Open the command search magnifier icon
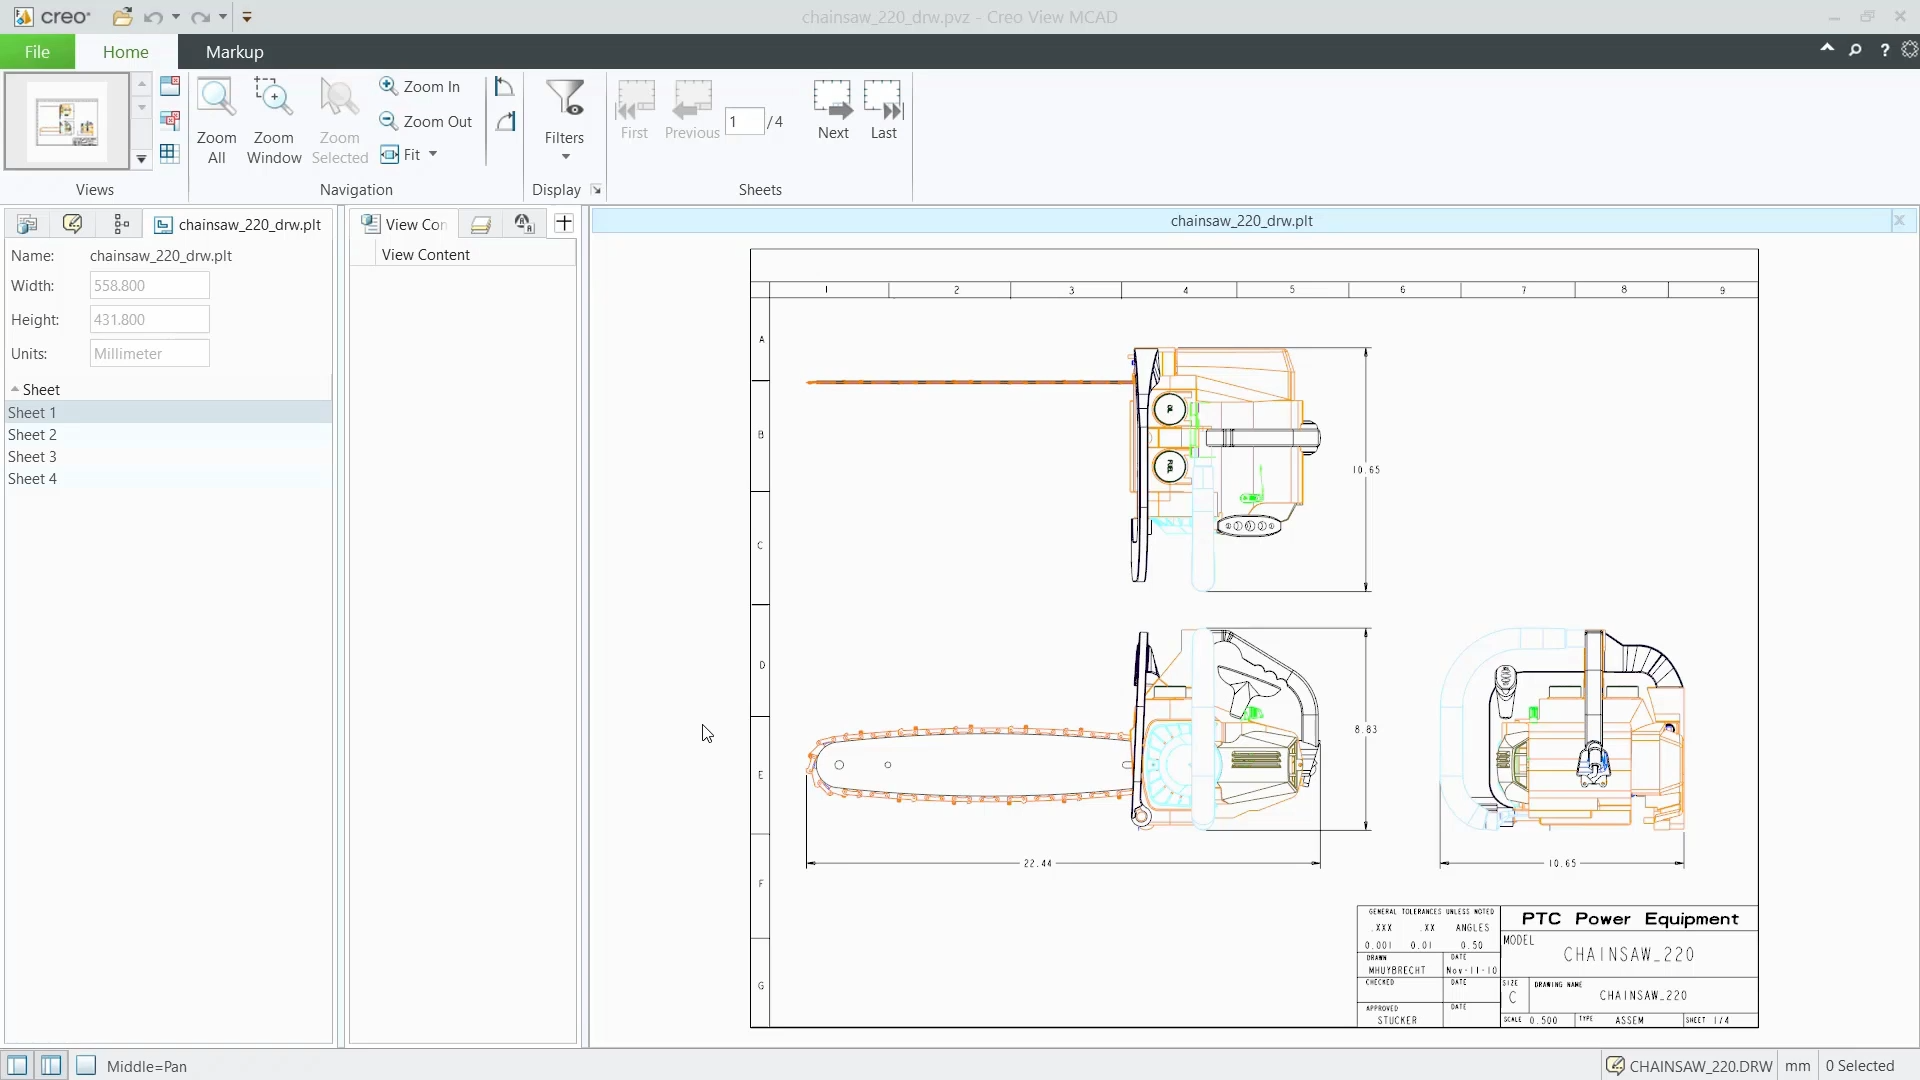The image size is (1920, 1080). tap(1855, 50)
